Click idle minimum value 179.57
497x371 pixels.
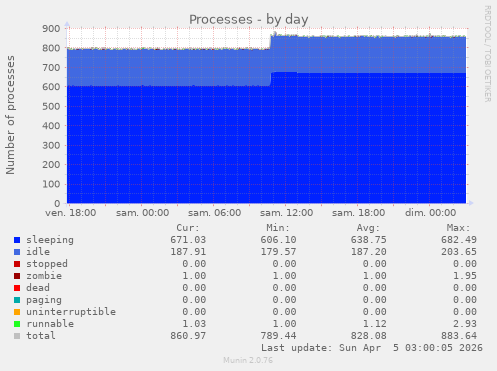tap(278, 252)
